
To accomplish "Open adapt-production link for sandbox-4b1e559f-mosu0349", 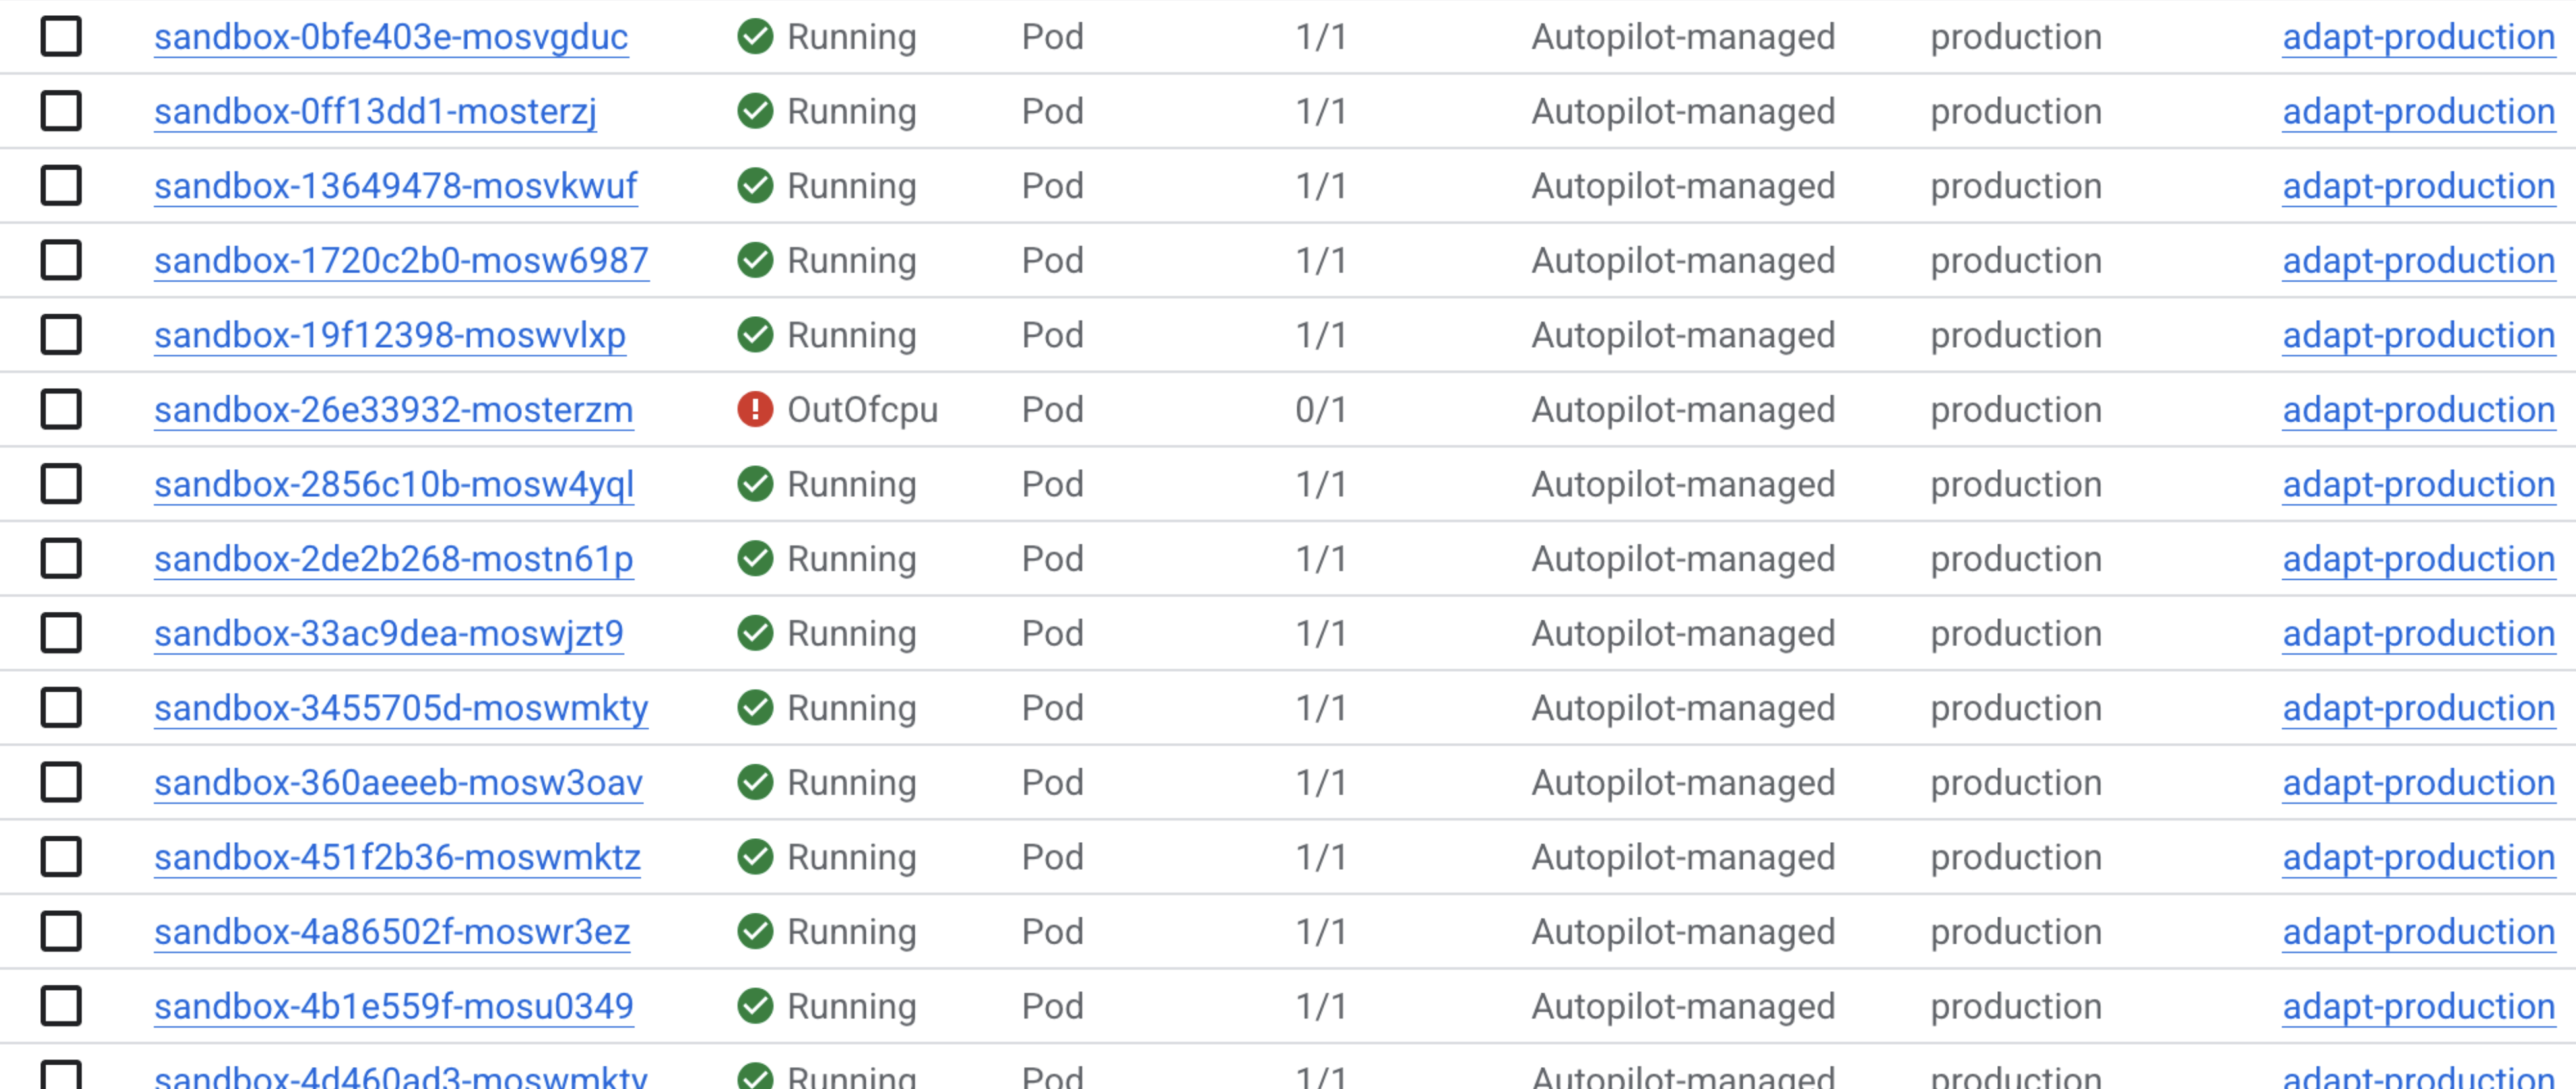I will coord(2418,1006).
